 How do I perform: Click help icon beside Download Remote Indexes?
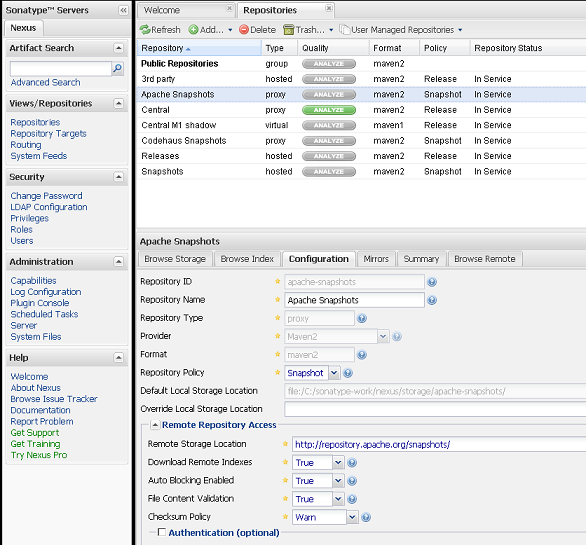352,463
